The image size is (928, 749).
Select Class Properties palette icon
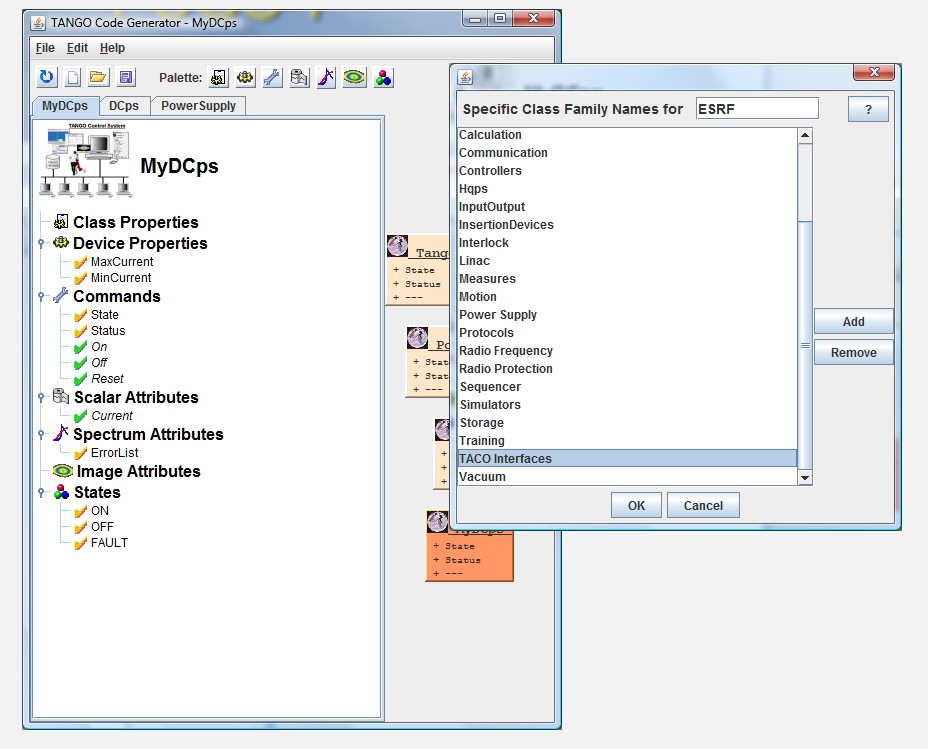(x=218, y=78)
